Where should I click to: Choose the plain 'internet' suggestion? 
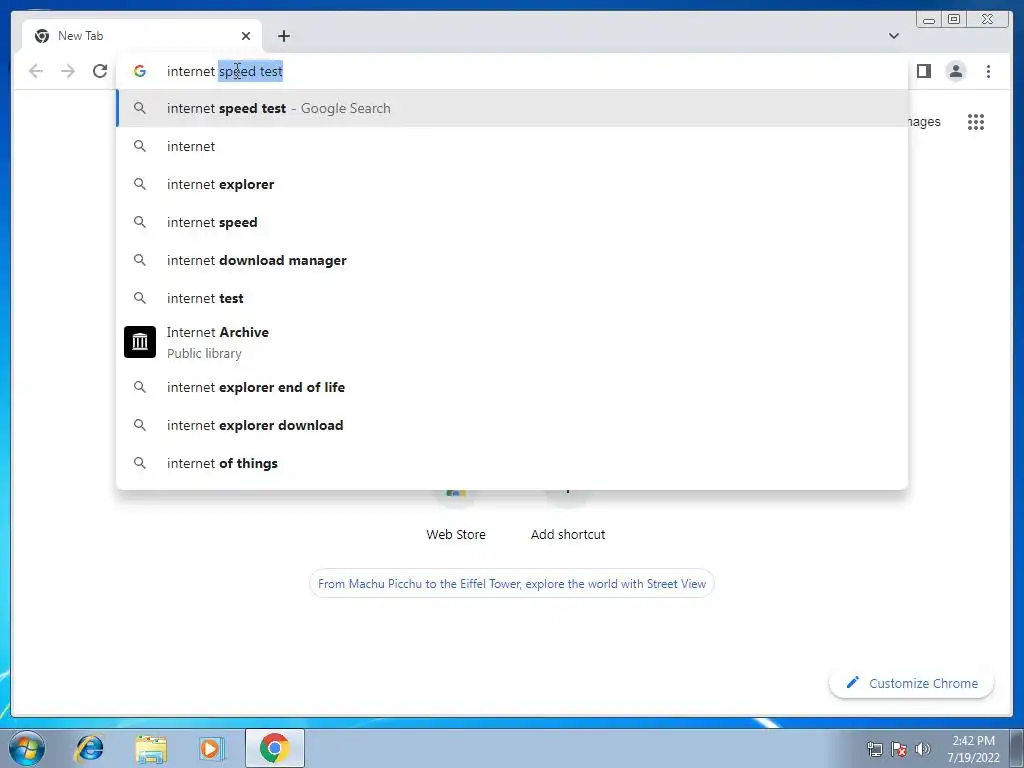(512, 146)
